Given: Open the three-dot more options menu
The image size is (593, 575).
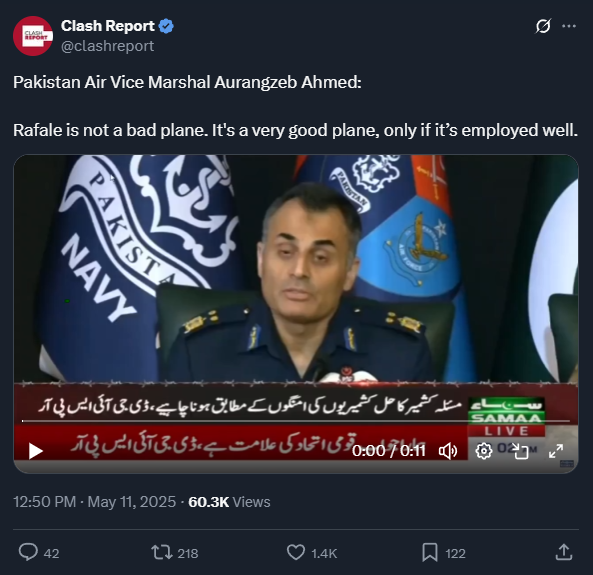Looking at the screenshot, I should click(x=569, y=26).
